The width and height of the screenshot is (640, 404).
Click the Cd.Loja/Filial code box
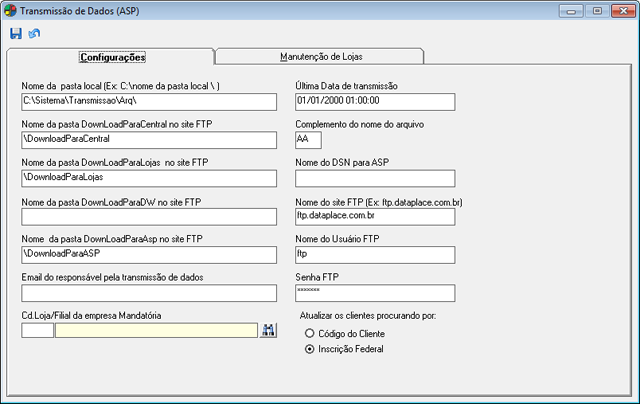tap(37, 330)
